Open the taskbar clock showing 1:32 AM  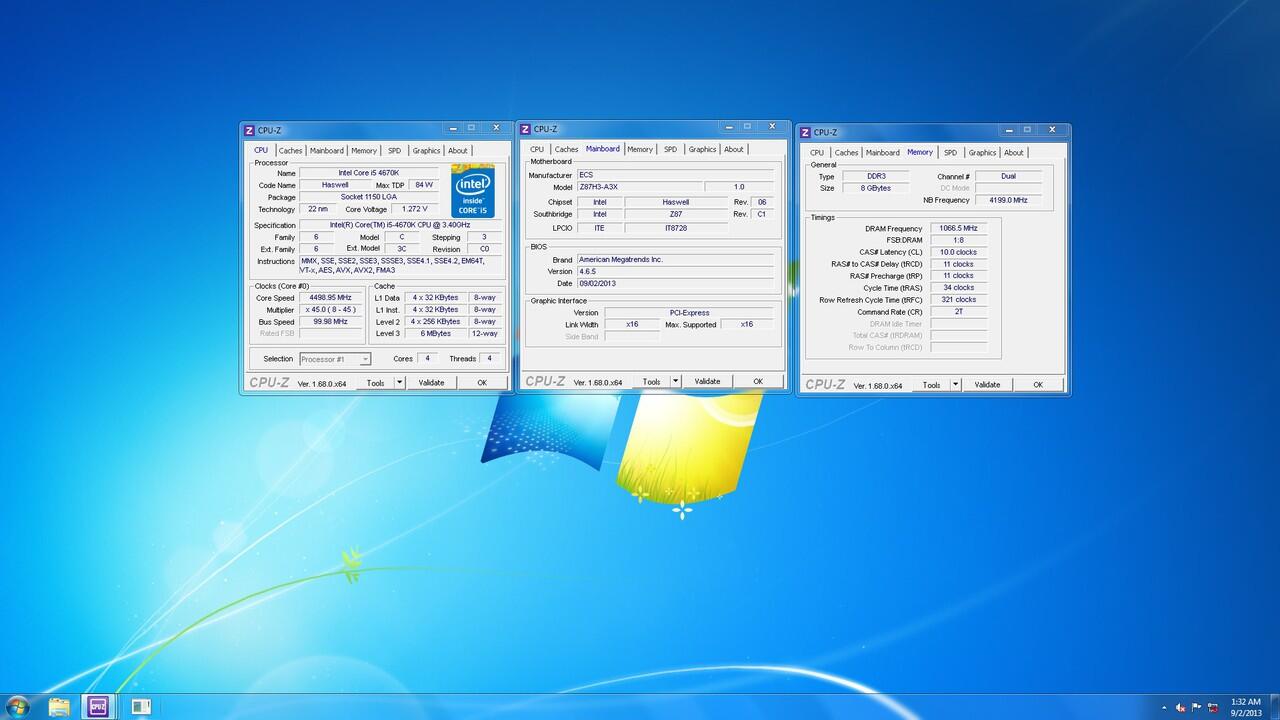coord(1245,707)
